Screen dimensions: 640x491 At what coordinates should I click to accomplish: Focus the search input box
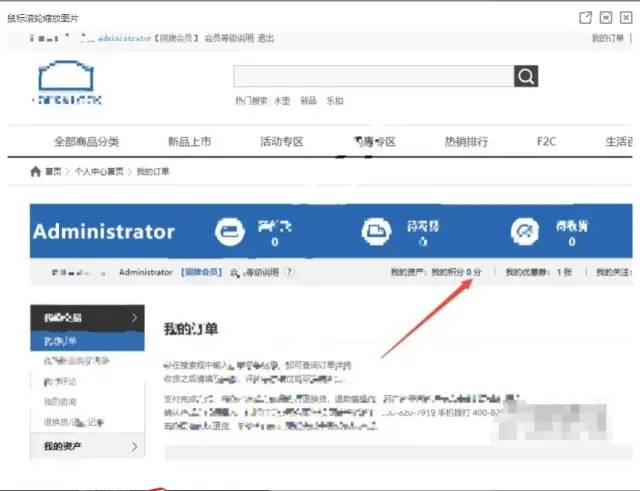click(x=373, y=76)
